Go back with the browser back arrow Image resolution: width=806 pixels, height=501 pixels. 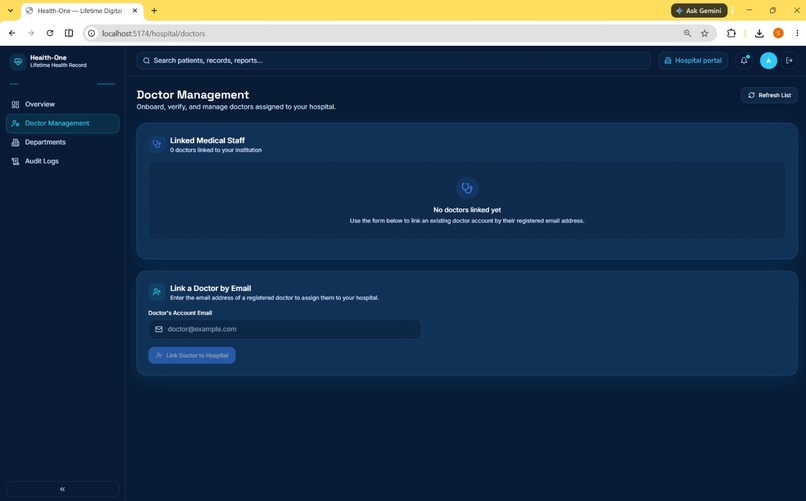coord(12,33)
